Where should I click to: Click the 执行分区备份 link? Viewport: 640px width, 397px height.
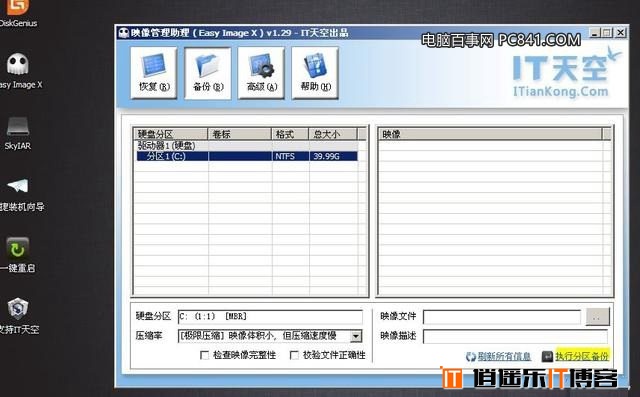(582, 356)
